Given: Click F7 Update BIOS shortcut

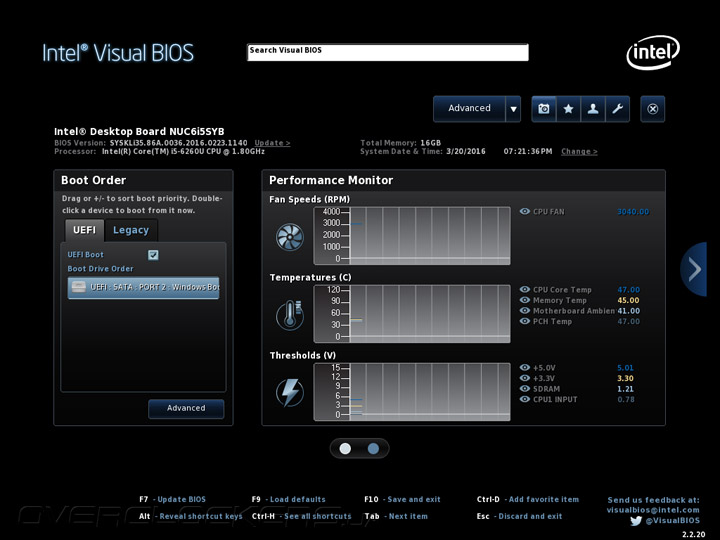Looking at the screenshot, I should pos(172,499).
